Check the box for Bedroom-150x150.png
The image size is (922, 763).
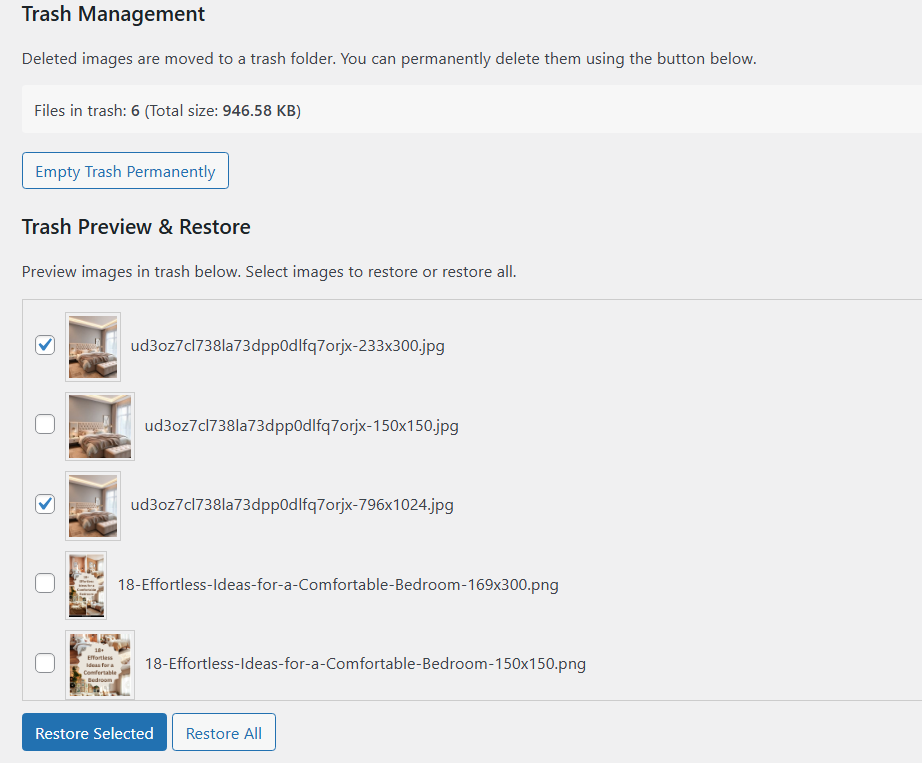pyautogui.click(x=45, y=662)
